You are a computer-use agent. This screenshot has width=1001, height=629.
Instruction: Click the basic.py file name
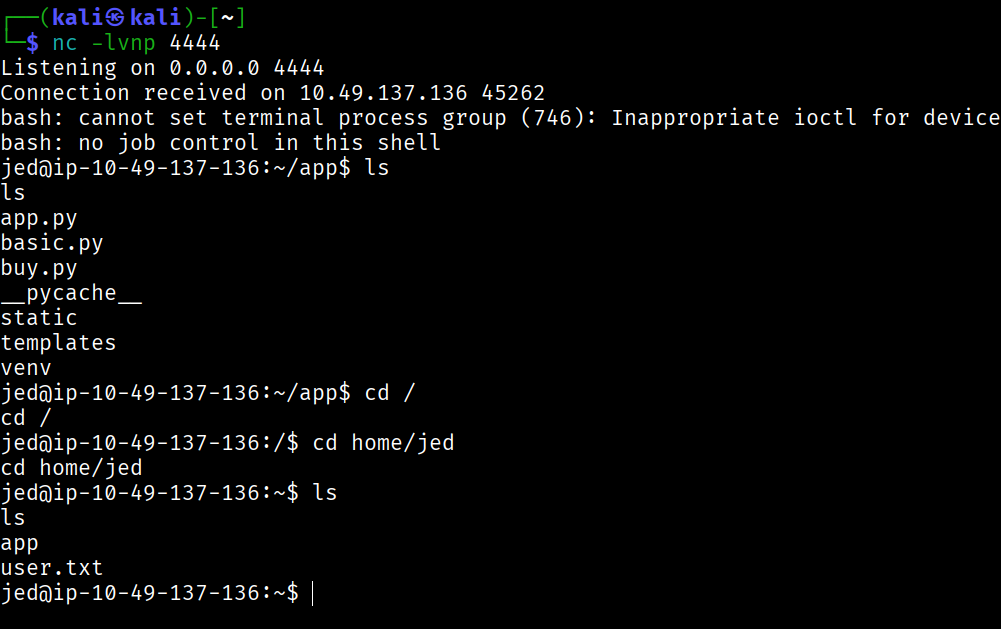click(x=52, y=243)
